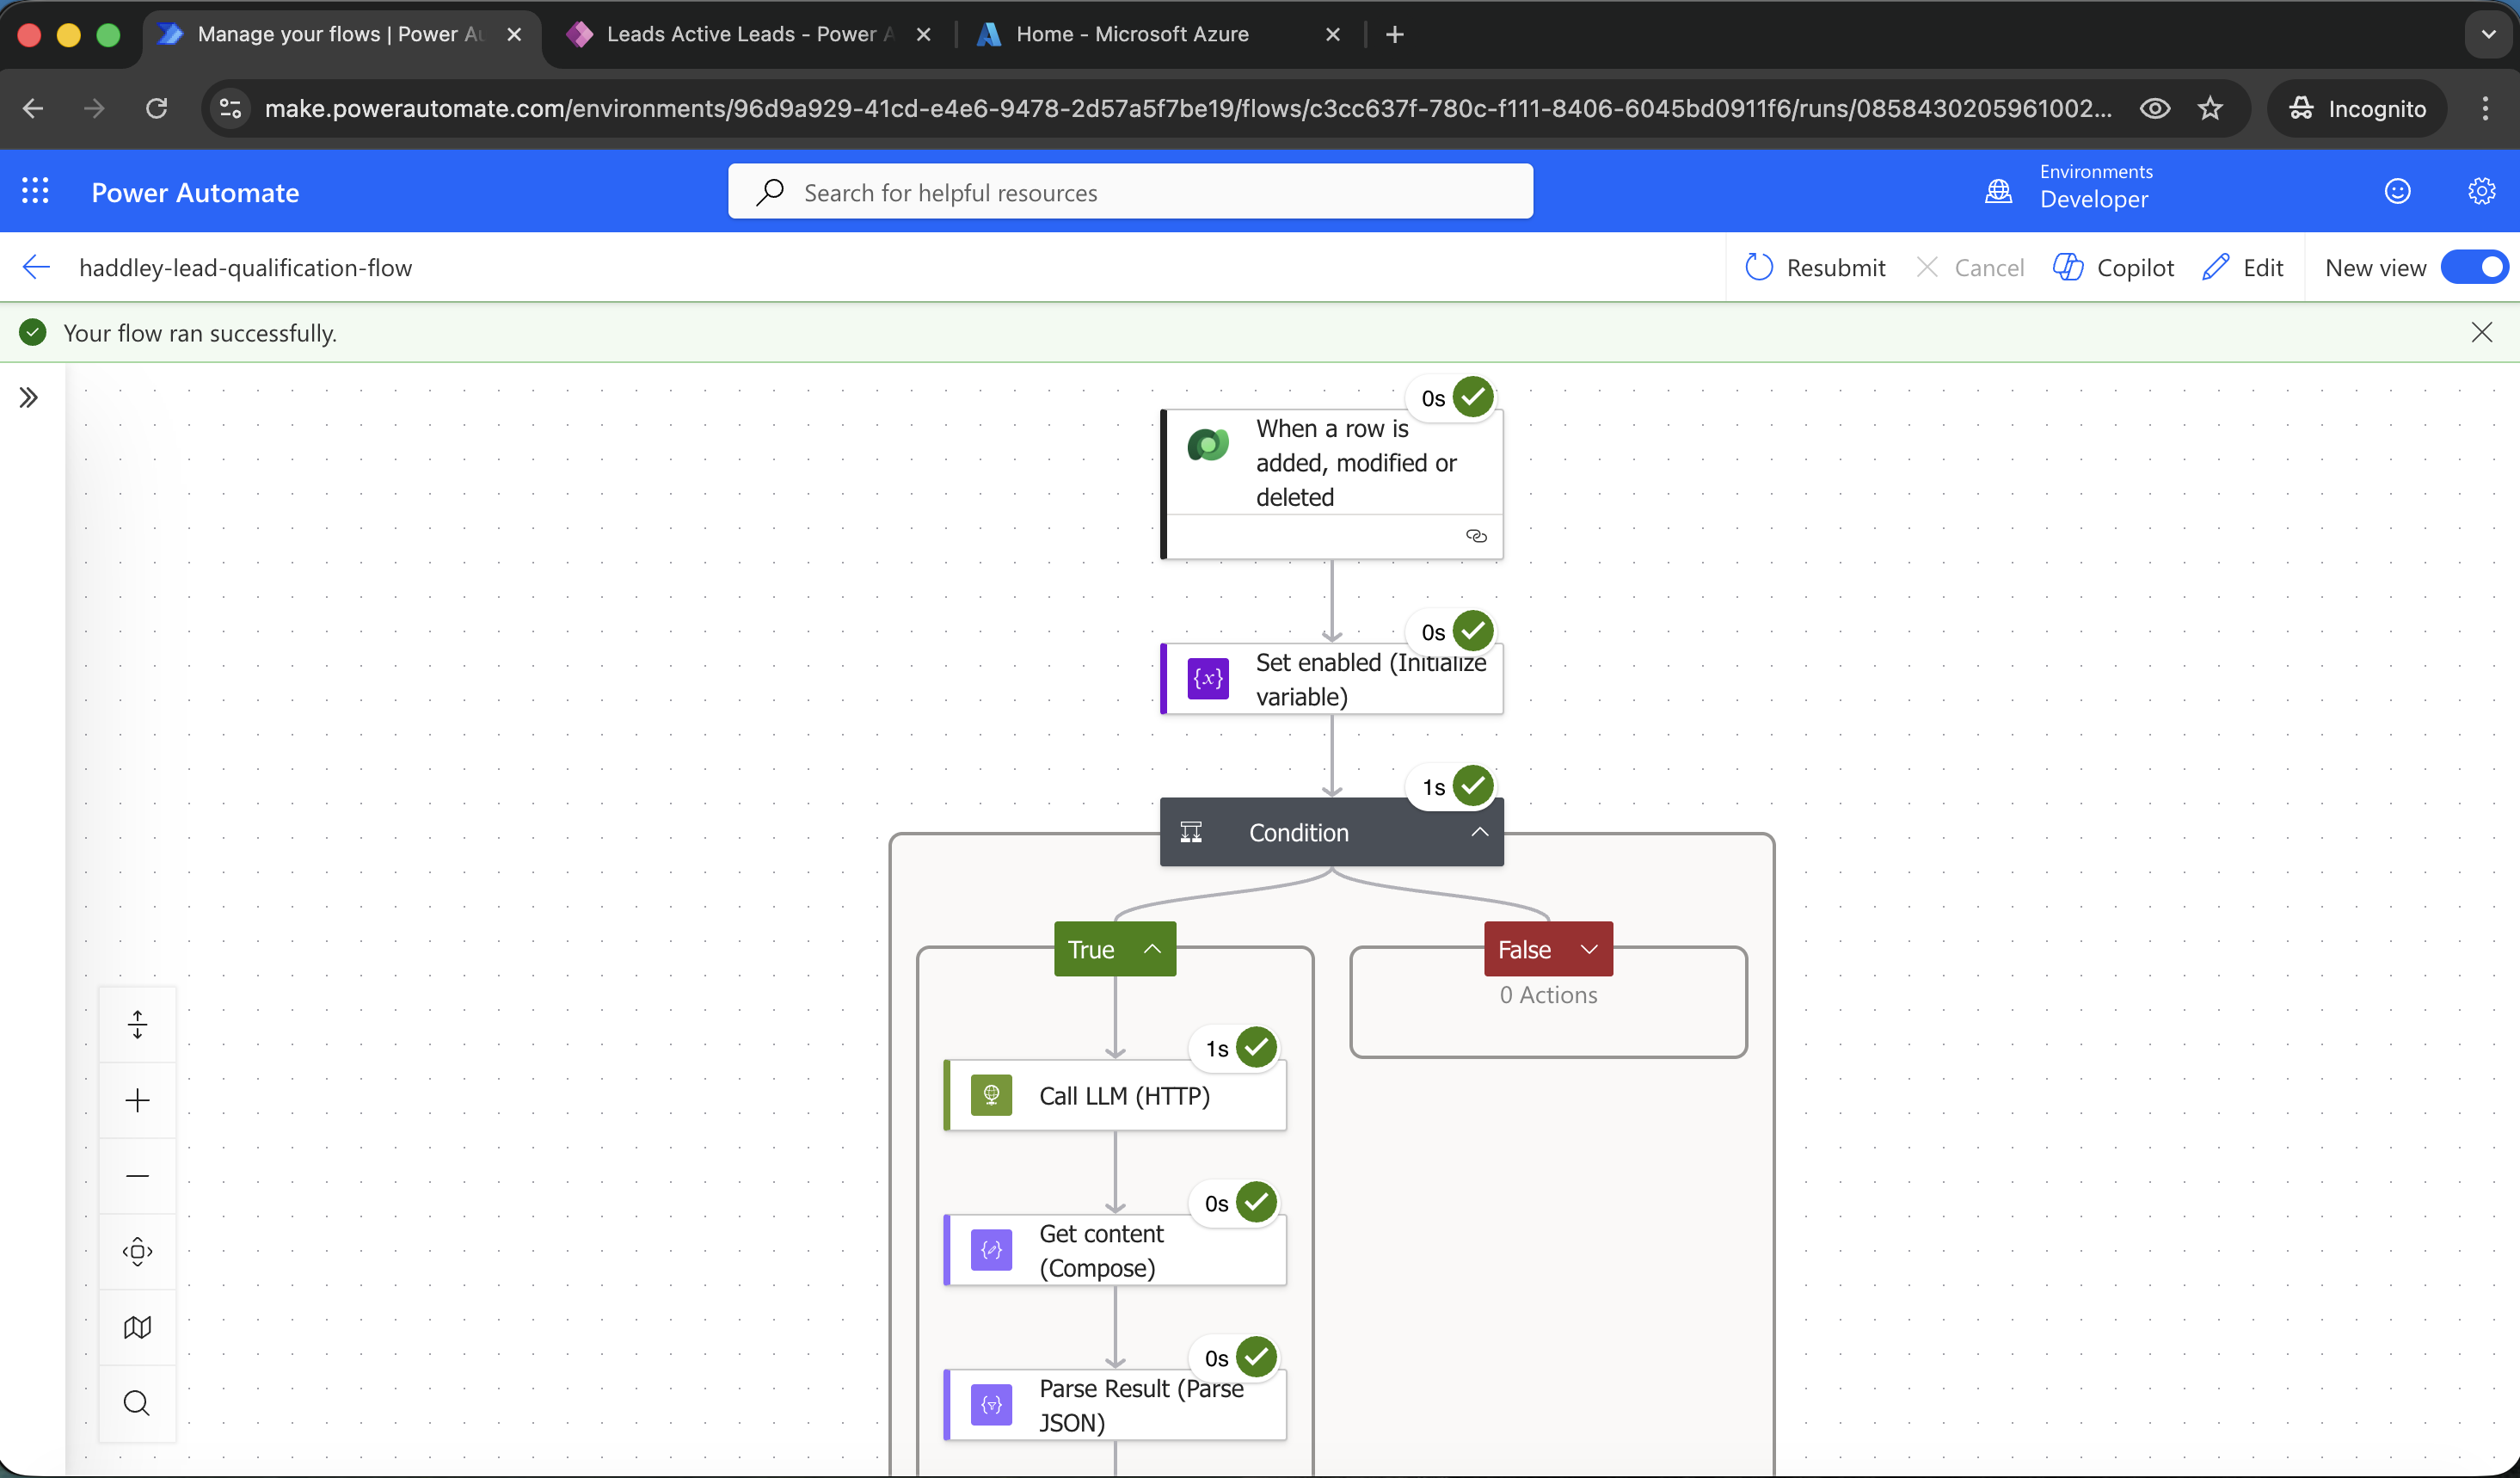Send feedback via the smiley icon
2520x1478 pixels.
[x=2397, y=190]
